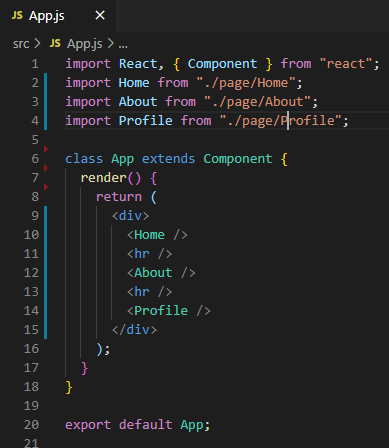
Task: Click on "react" string in line 1
Action: (346, 63)
